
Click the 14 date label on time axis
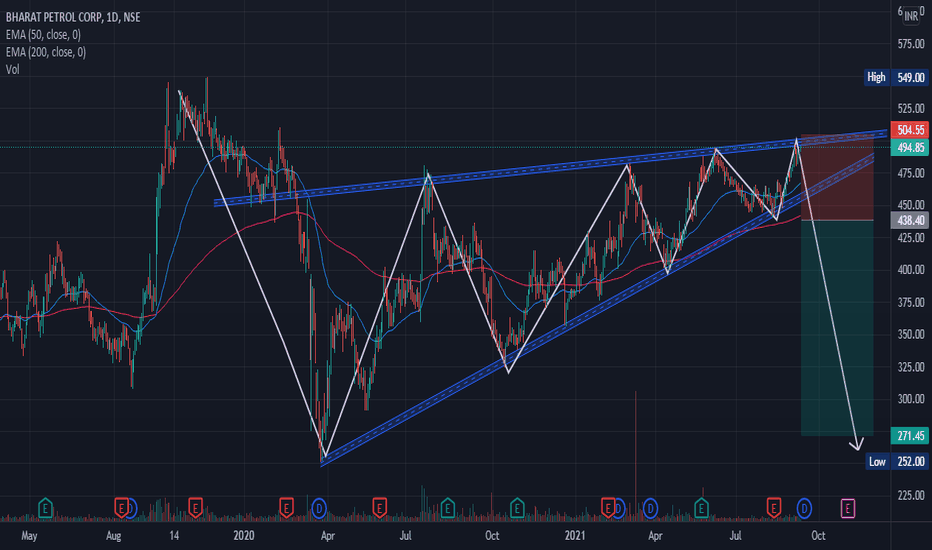tap(174, 536)
